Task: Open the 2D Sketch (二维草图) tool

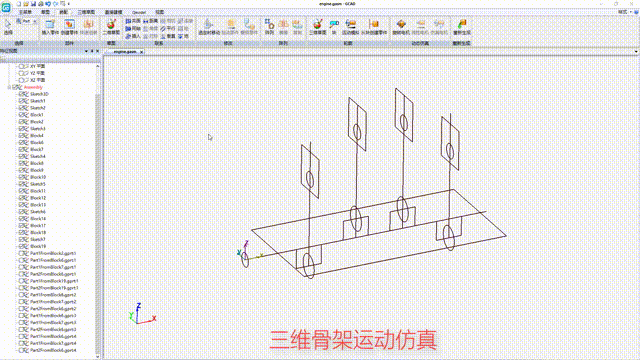Action: pyautogui.click(x=111, y=27)
